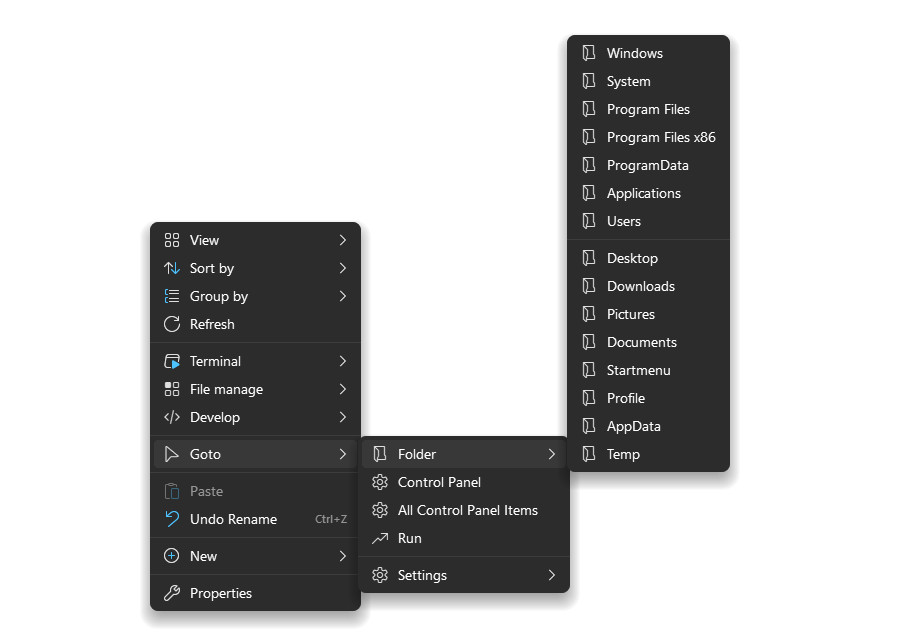
Task: Select the Temp folder item
Action: tap(623, 454)
